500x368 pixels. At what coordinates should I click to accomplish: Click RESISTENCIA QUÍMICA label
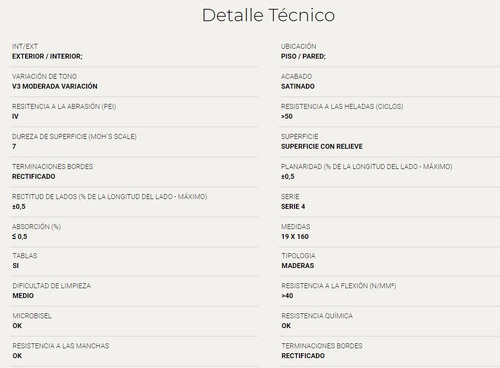(317, 316)
